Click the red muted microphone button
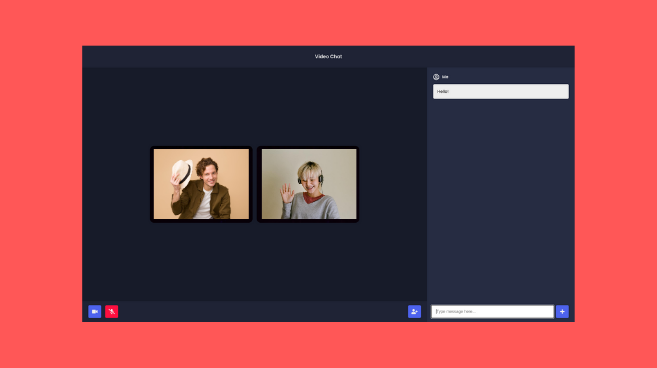Image resolution: width=657 pixels, height=368 pixels. (x=111, y=311)
